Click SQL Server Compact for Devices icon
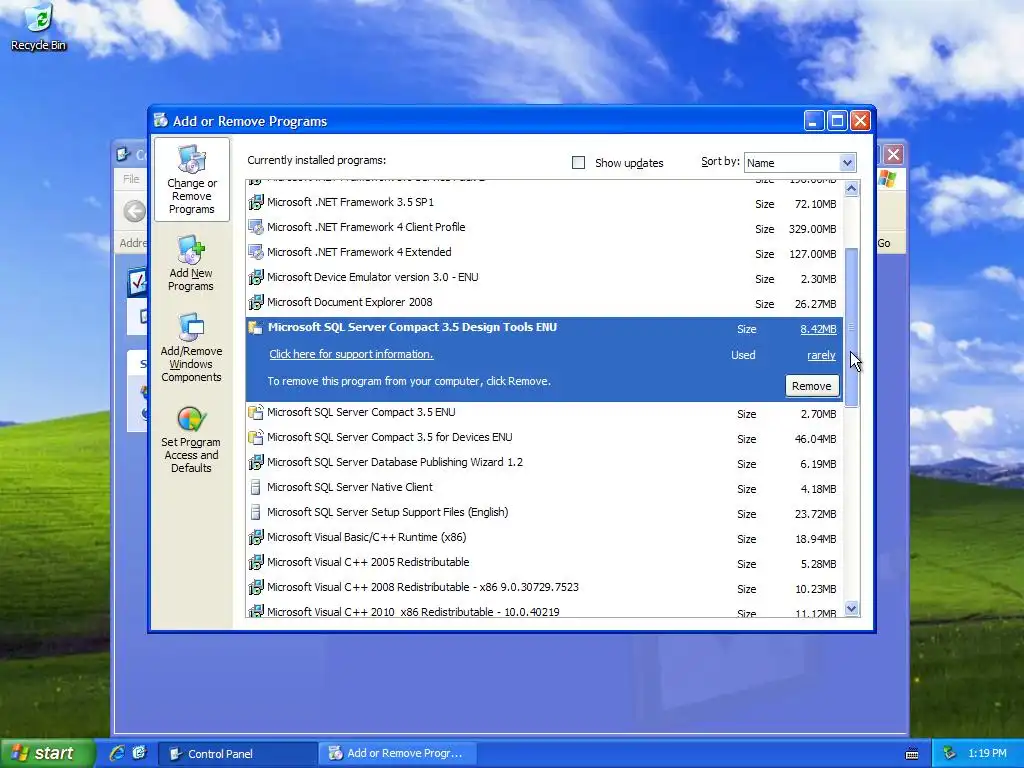The height and width of the screenshot is (768, 1024). (x=256, y=438)
